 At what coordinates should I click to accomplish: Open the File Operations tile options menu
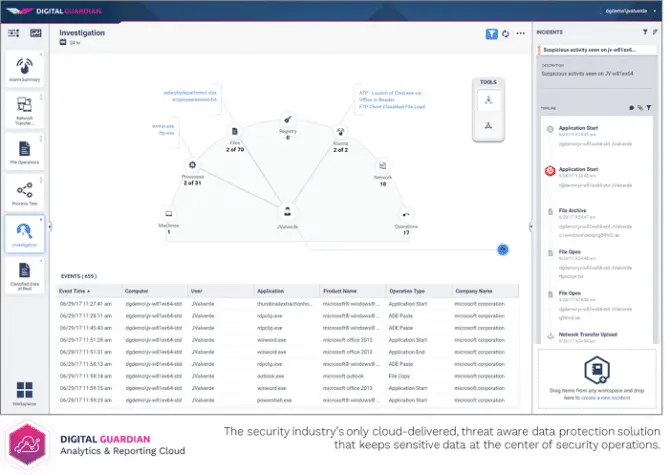tap(41, 138)
